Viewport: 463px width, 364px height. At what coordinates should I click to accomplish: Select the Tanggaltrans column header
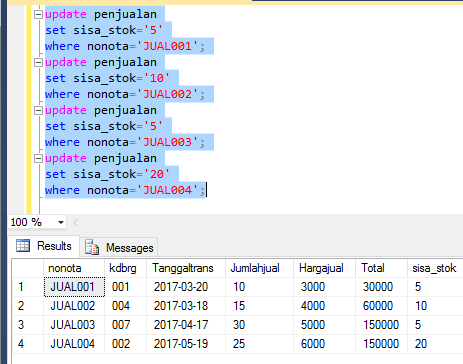coord(186,268)
